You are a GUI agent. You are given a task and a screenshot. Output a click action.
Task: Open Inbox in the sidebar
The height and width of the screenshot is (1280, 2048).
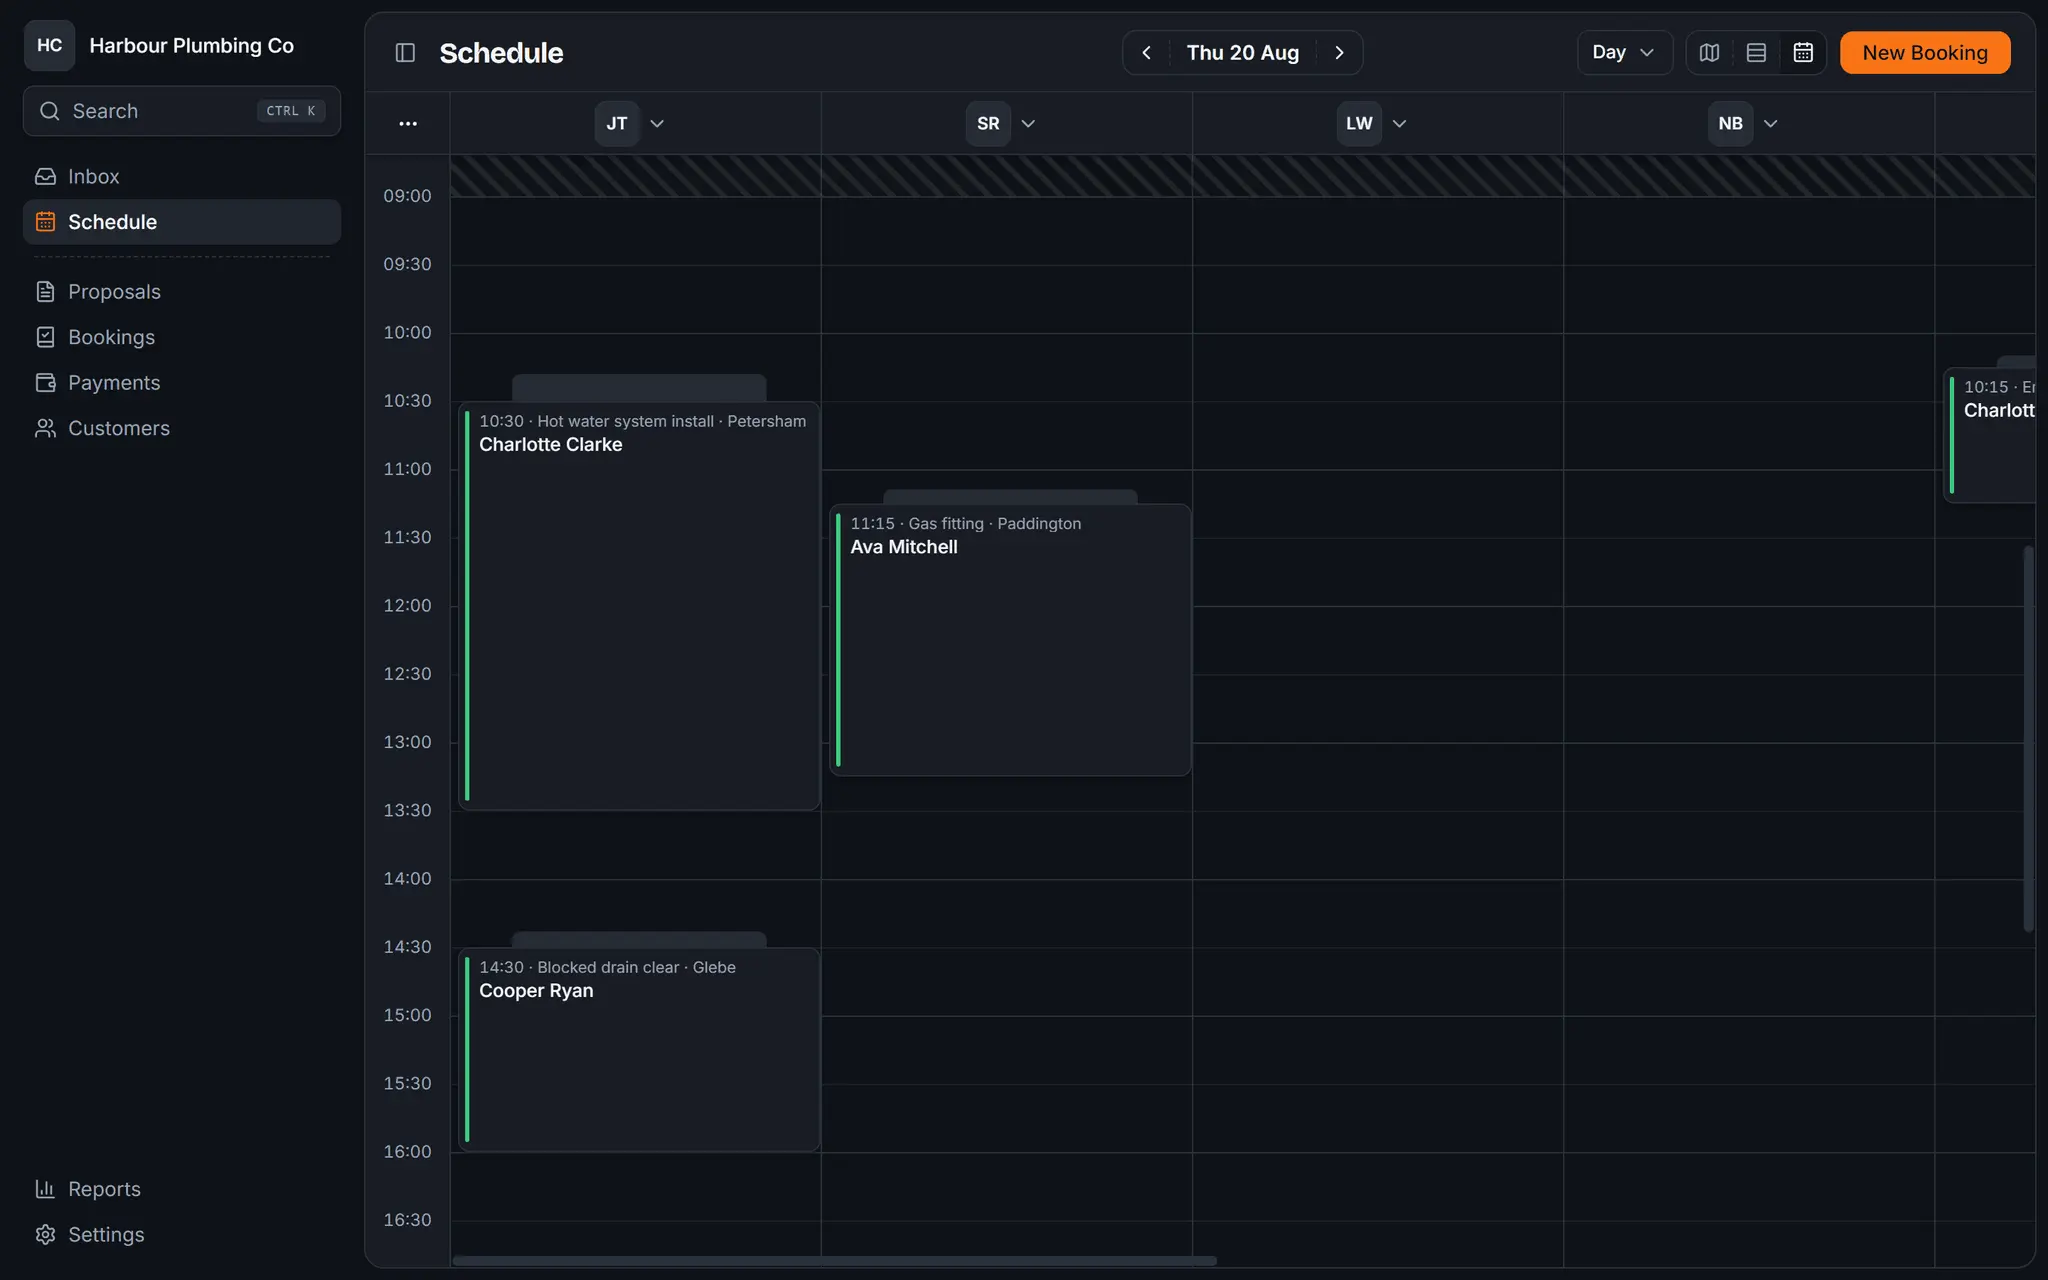(182, 177)
